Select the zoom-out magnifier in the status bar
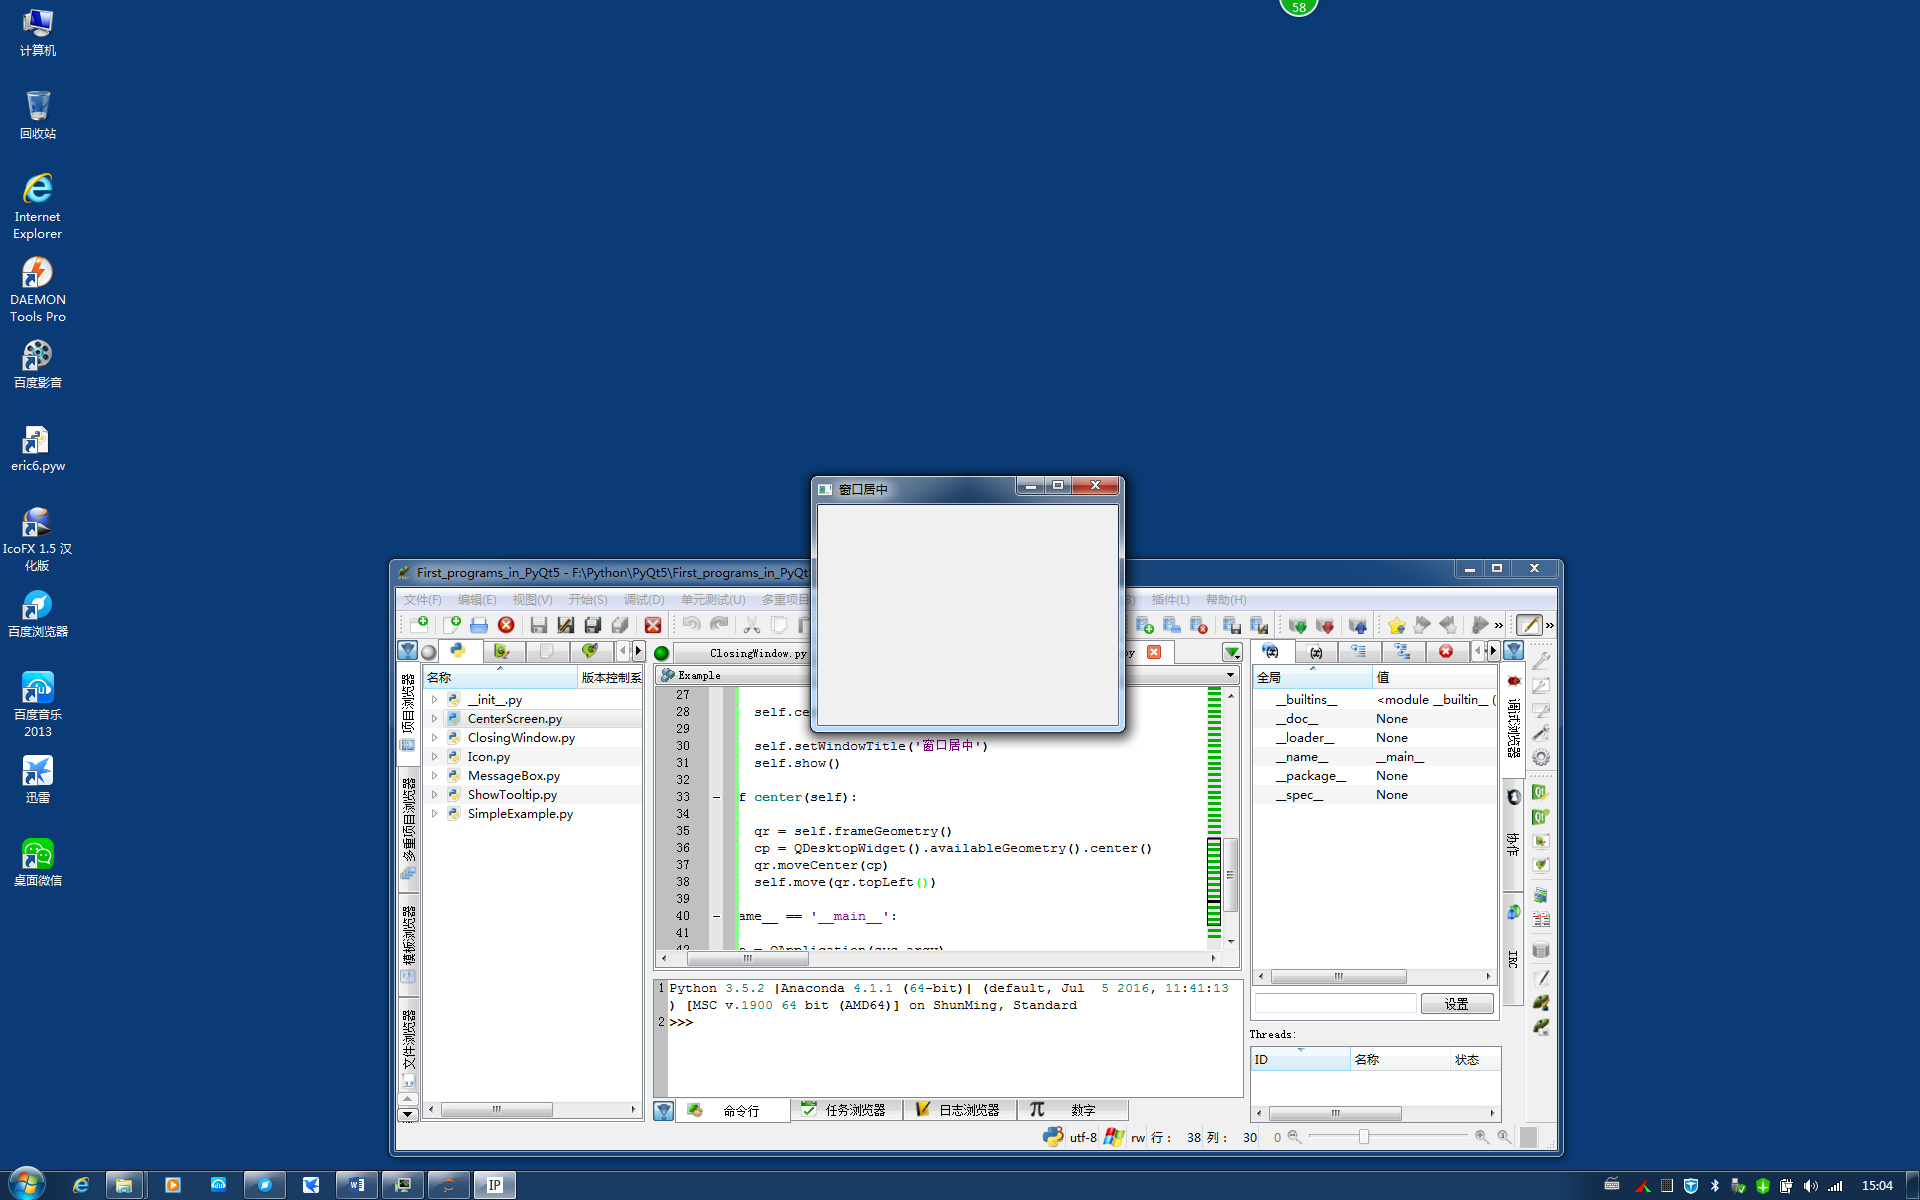 pyautogui.click(x=1293, y=1136)
